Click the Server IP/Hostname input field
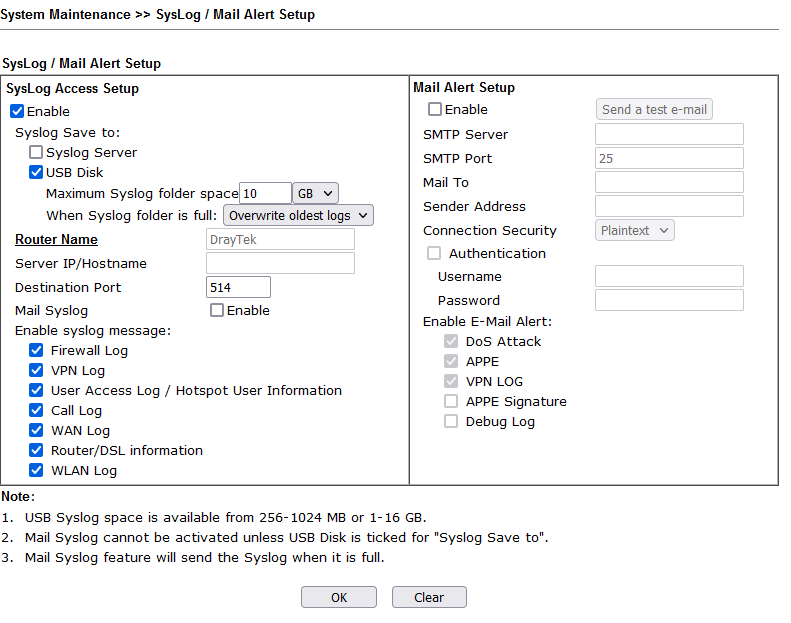The image size is (791, 623). 280,263
